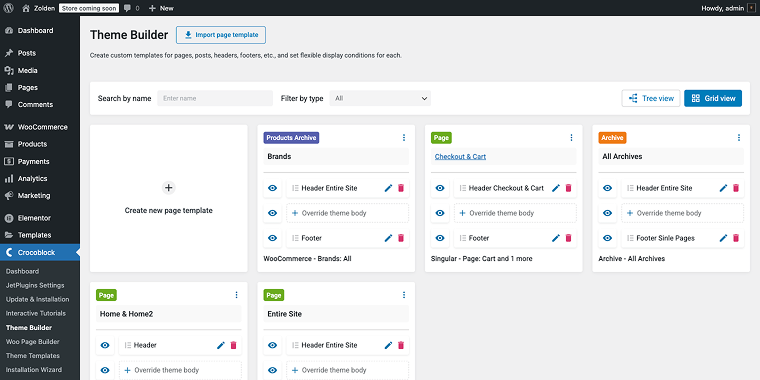Open the Howdy, admin account menu
The image size is (760, 380).
pyautogui.click(x=728, y=8)
